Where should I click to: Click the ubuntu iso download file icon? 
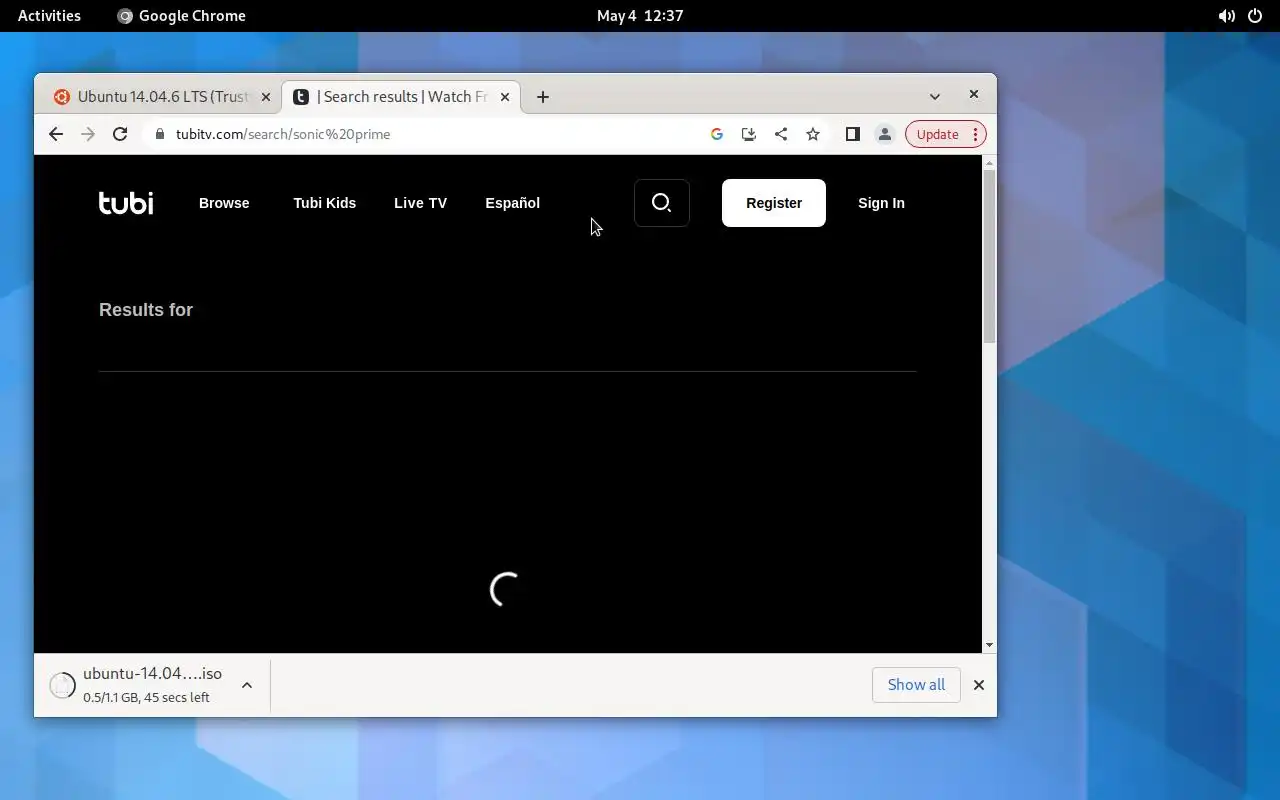(x=63, y=685)
